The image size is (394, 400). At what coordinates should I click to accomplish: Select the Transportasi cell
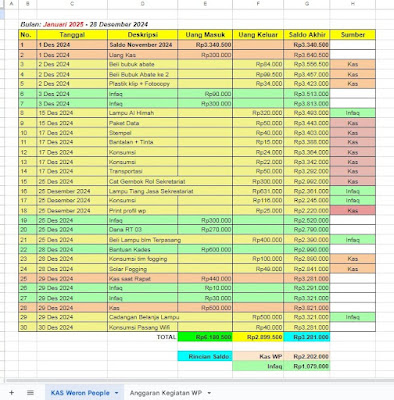pyautogui.click(x=143, y=171)
